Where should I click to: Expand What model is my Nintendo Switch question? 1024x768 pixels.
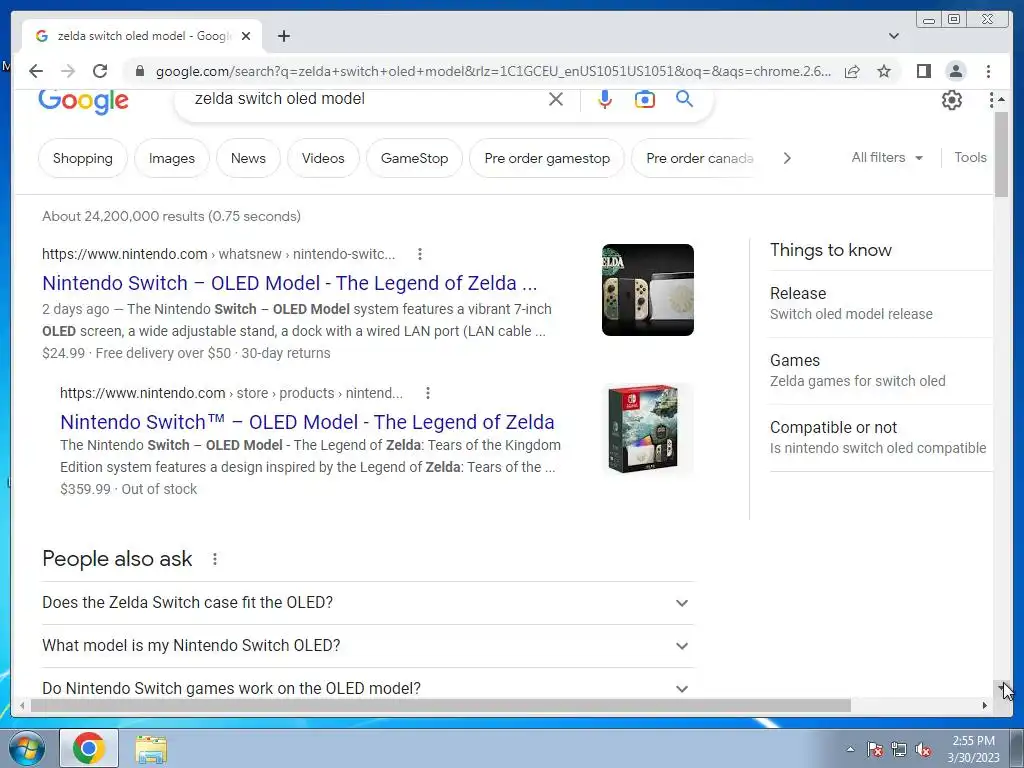click(368, 646)
